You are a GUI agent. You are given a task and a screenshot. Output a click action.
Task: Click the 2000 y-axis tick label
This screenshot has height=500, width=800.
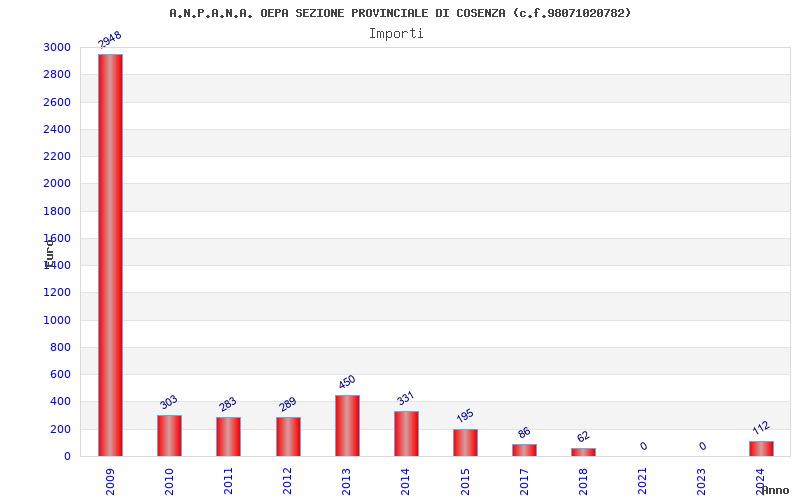click(57, 183)
